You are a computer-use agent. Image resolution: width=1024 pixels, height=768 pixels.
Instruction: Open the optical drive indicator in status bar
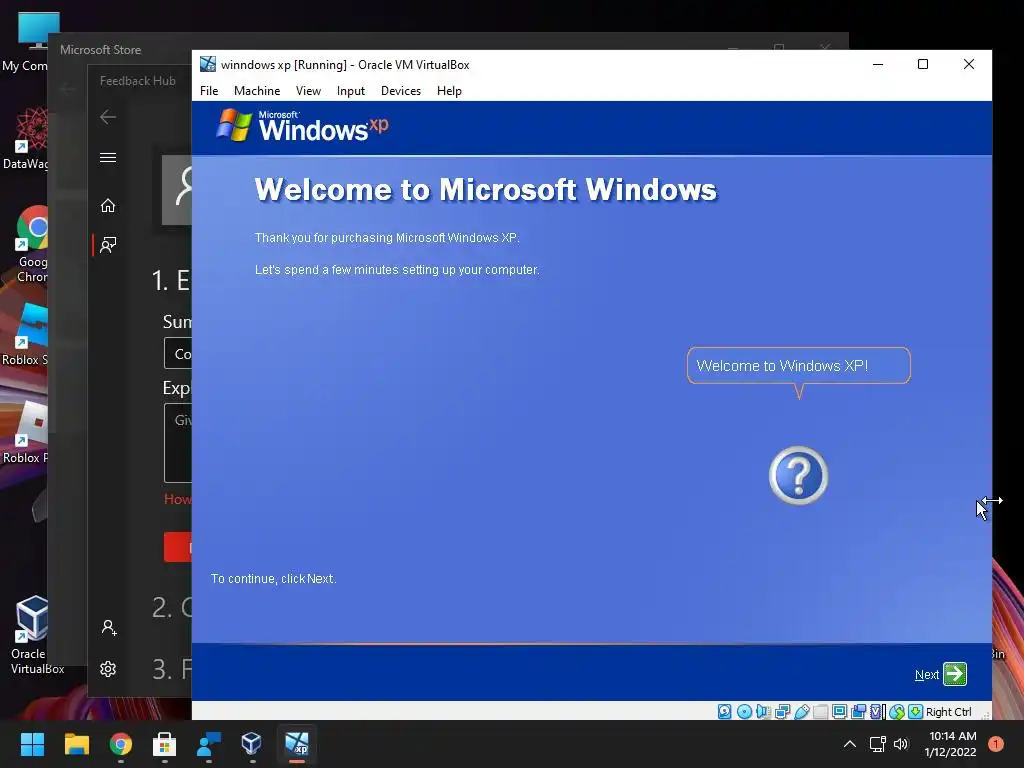pyautogui.click(x=744, y=712)
